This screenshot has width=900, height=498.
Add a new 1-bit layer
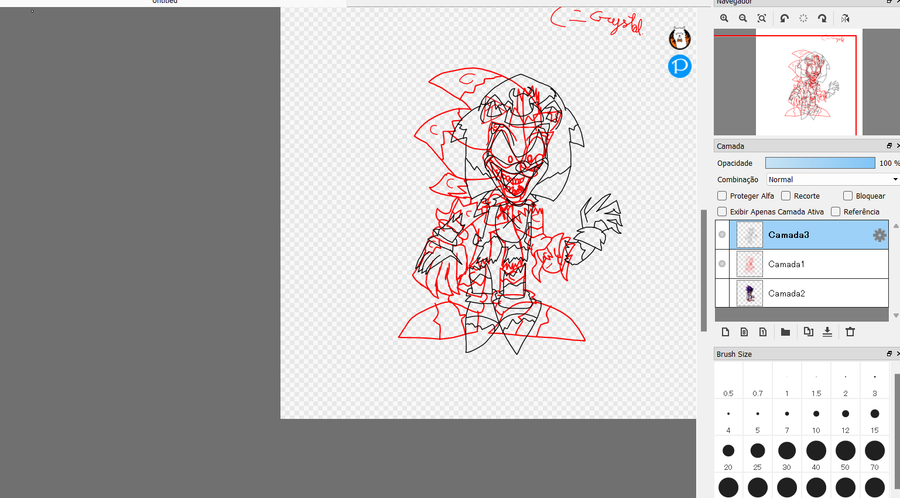pos(763,332)
